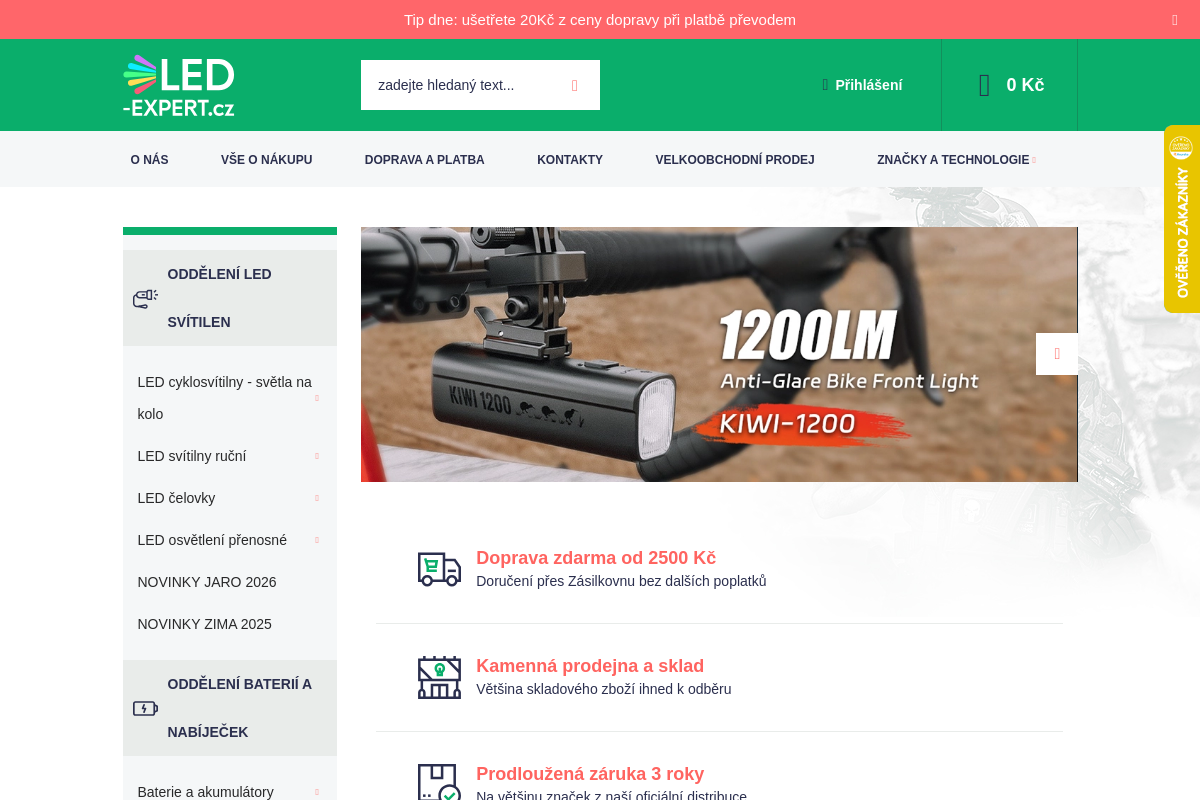Advance the banner with the next-slide arrow
This screenshot has height=800, width=1200.
[1057, 354]
